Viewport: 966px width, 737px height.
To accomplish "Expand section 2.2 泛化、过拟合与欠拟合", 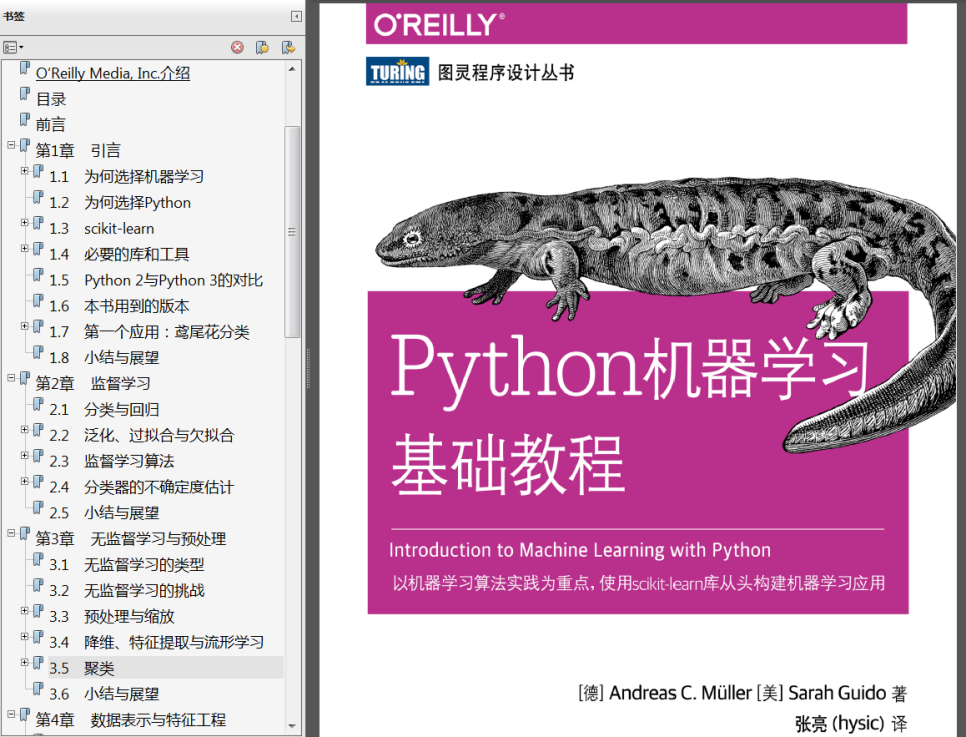I will pyautogui.click(x=25, y=430).
